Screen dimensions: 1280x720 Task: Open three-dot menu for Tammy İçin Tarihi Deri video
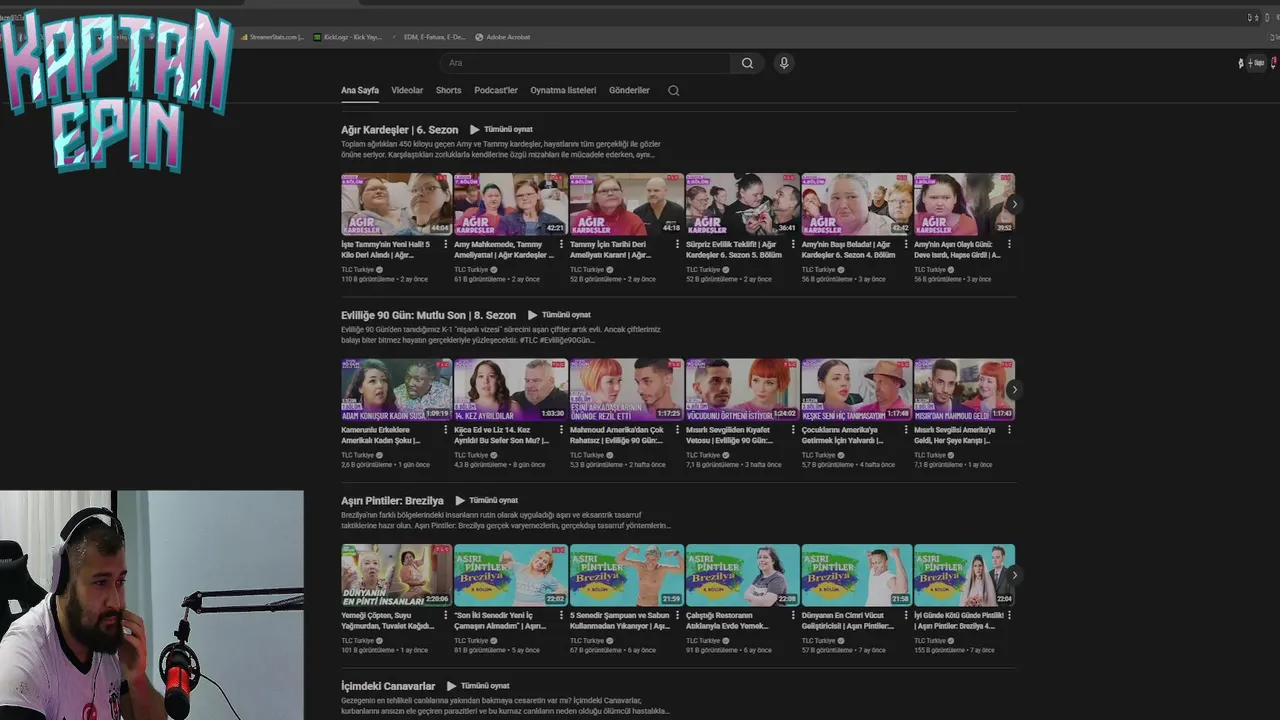coord(677,244)
